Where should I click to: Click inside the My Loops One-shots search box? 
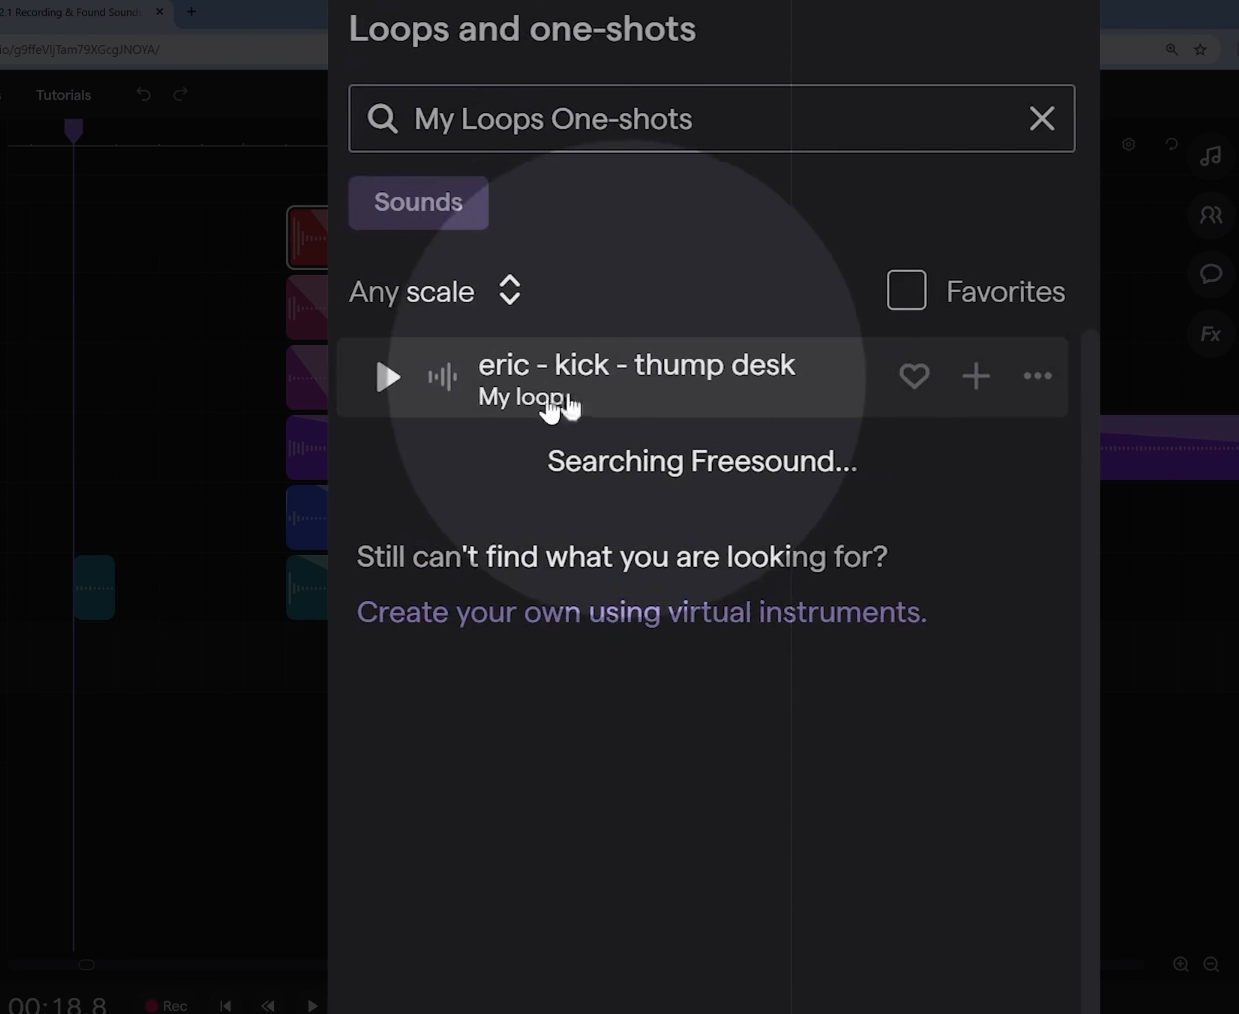click(x=711, y=118)
